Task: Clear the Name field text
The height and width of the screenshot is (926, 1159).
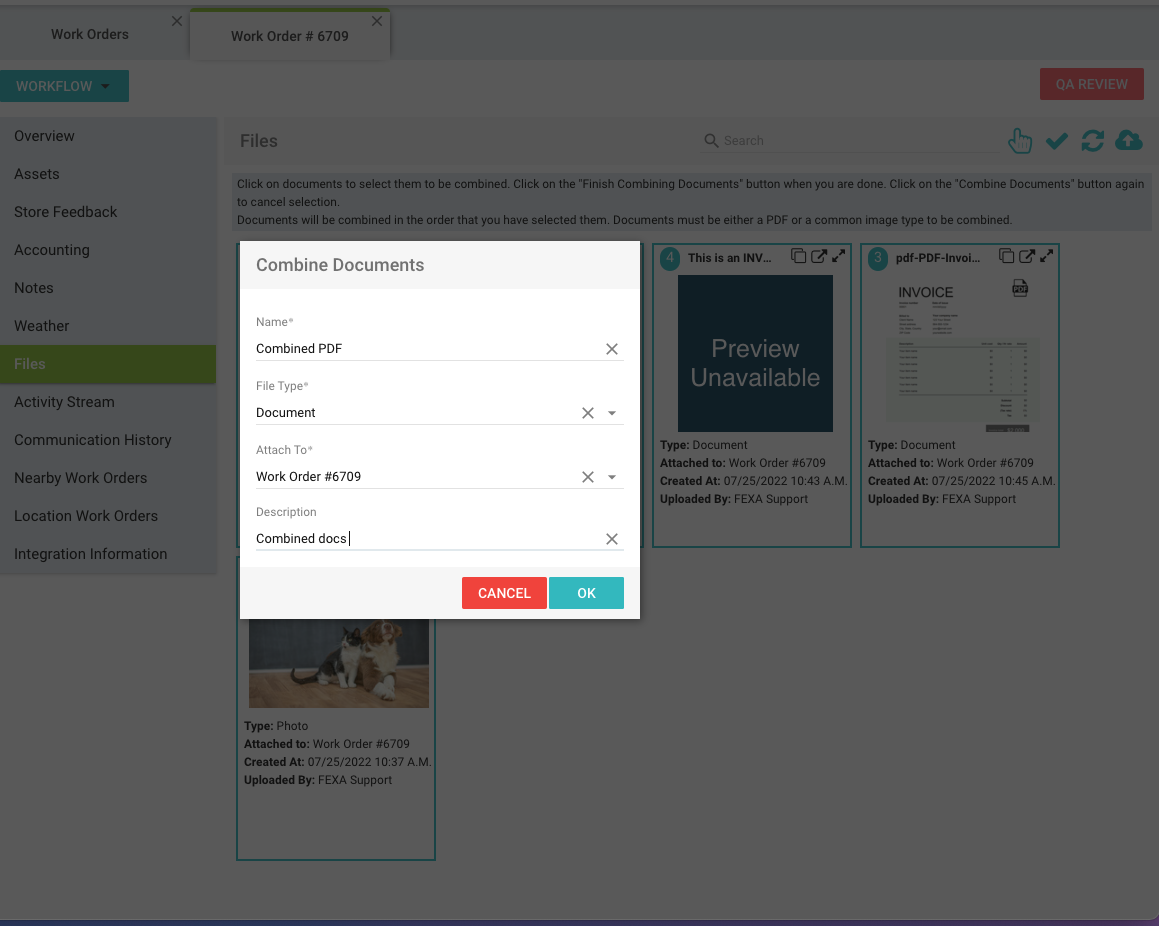Action: pos(612,349)
